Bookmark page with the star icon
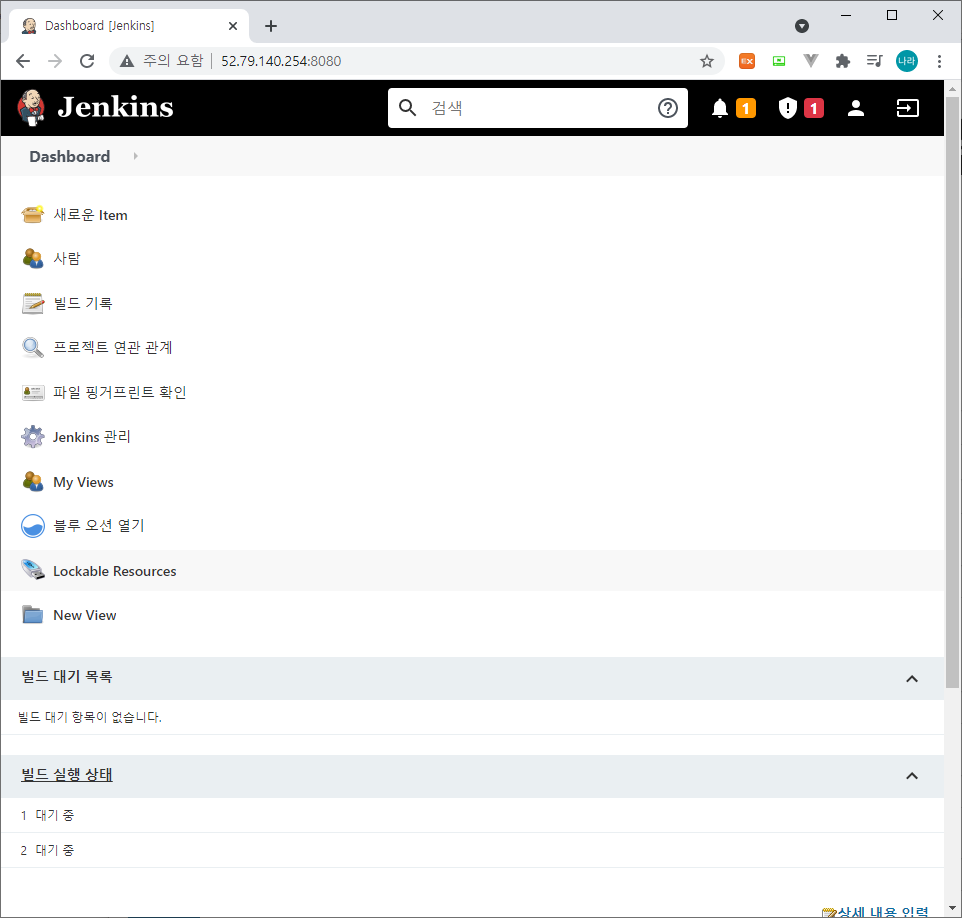This screenshot has width=962, height=918. point(707,61)
